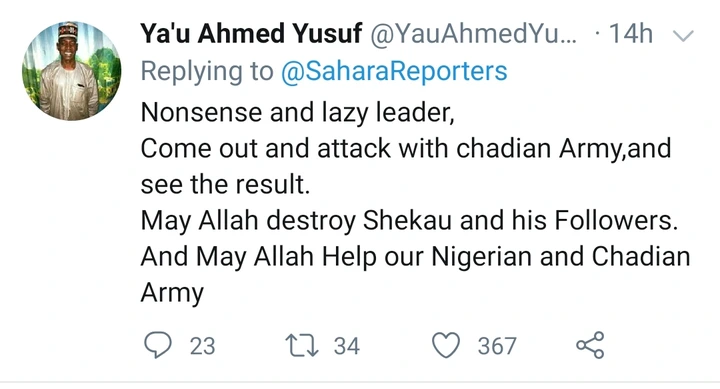Click the 14h timestamp
Viewport: 720px width, 389px height.
[x=630, y=34]
